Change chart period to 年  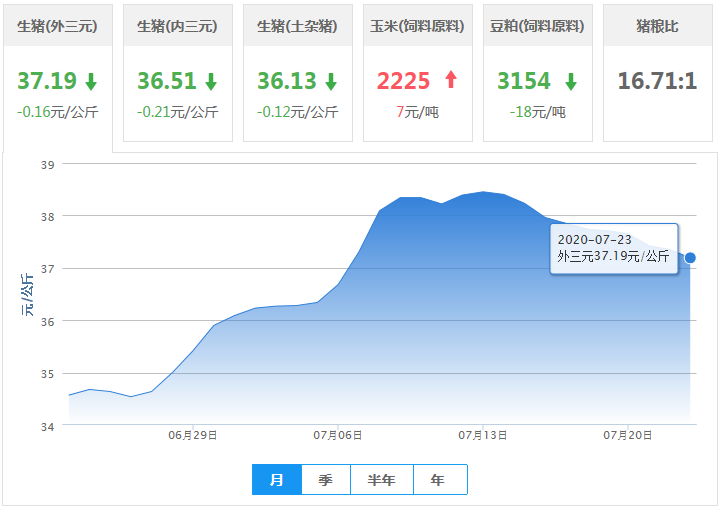click(x=439, y=480)
